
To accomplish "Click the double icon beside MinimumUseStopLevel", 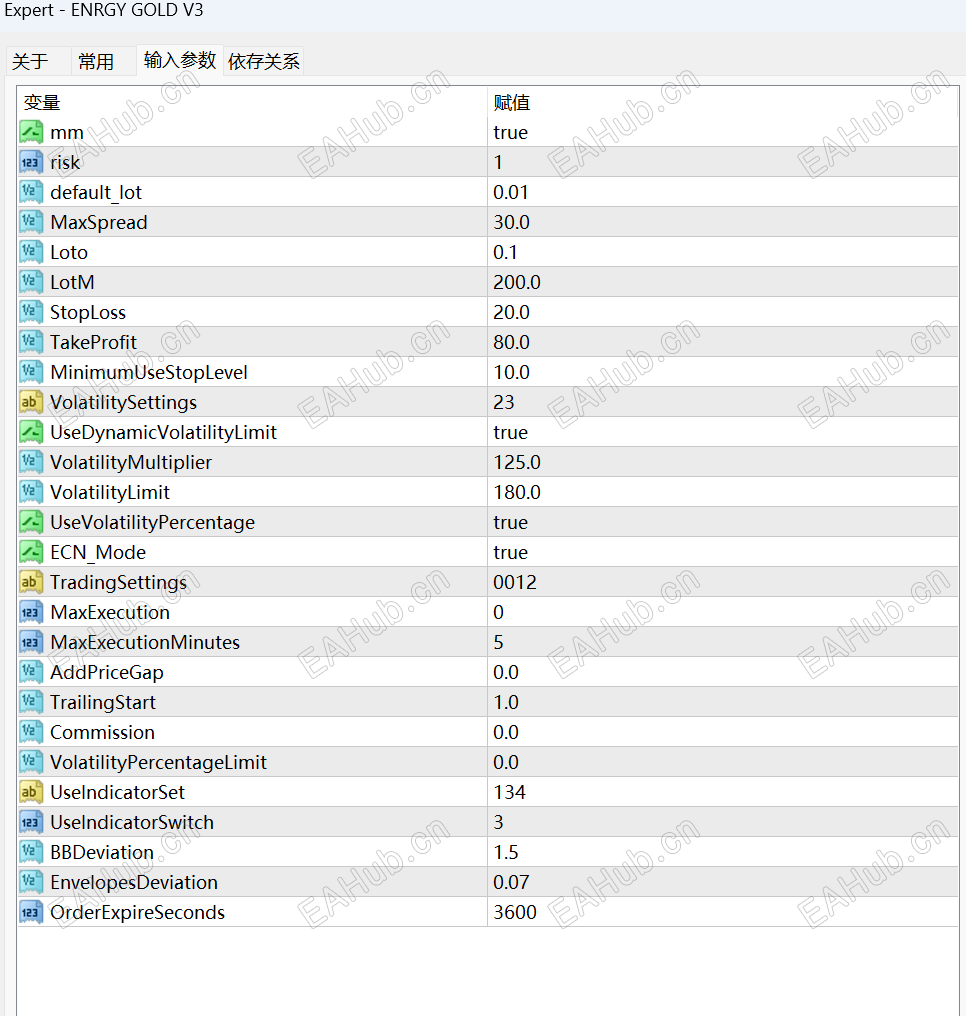I will tap(30, 372).
